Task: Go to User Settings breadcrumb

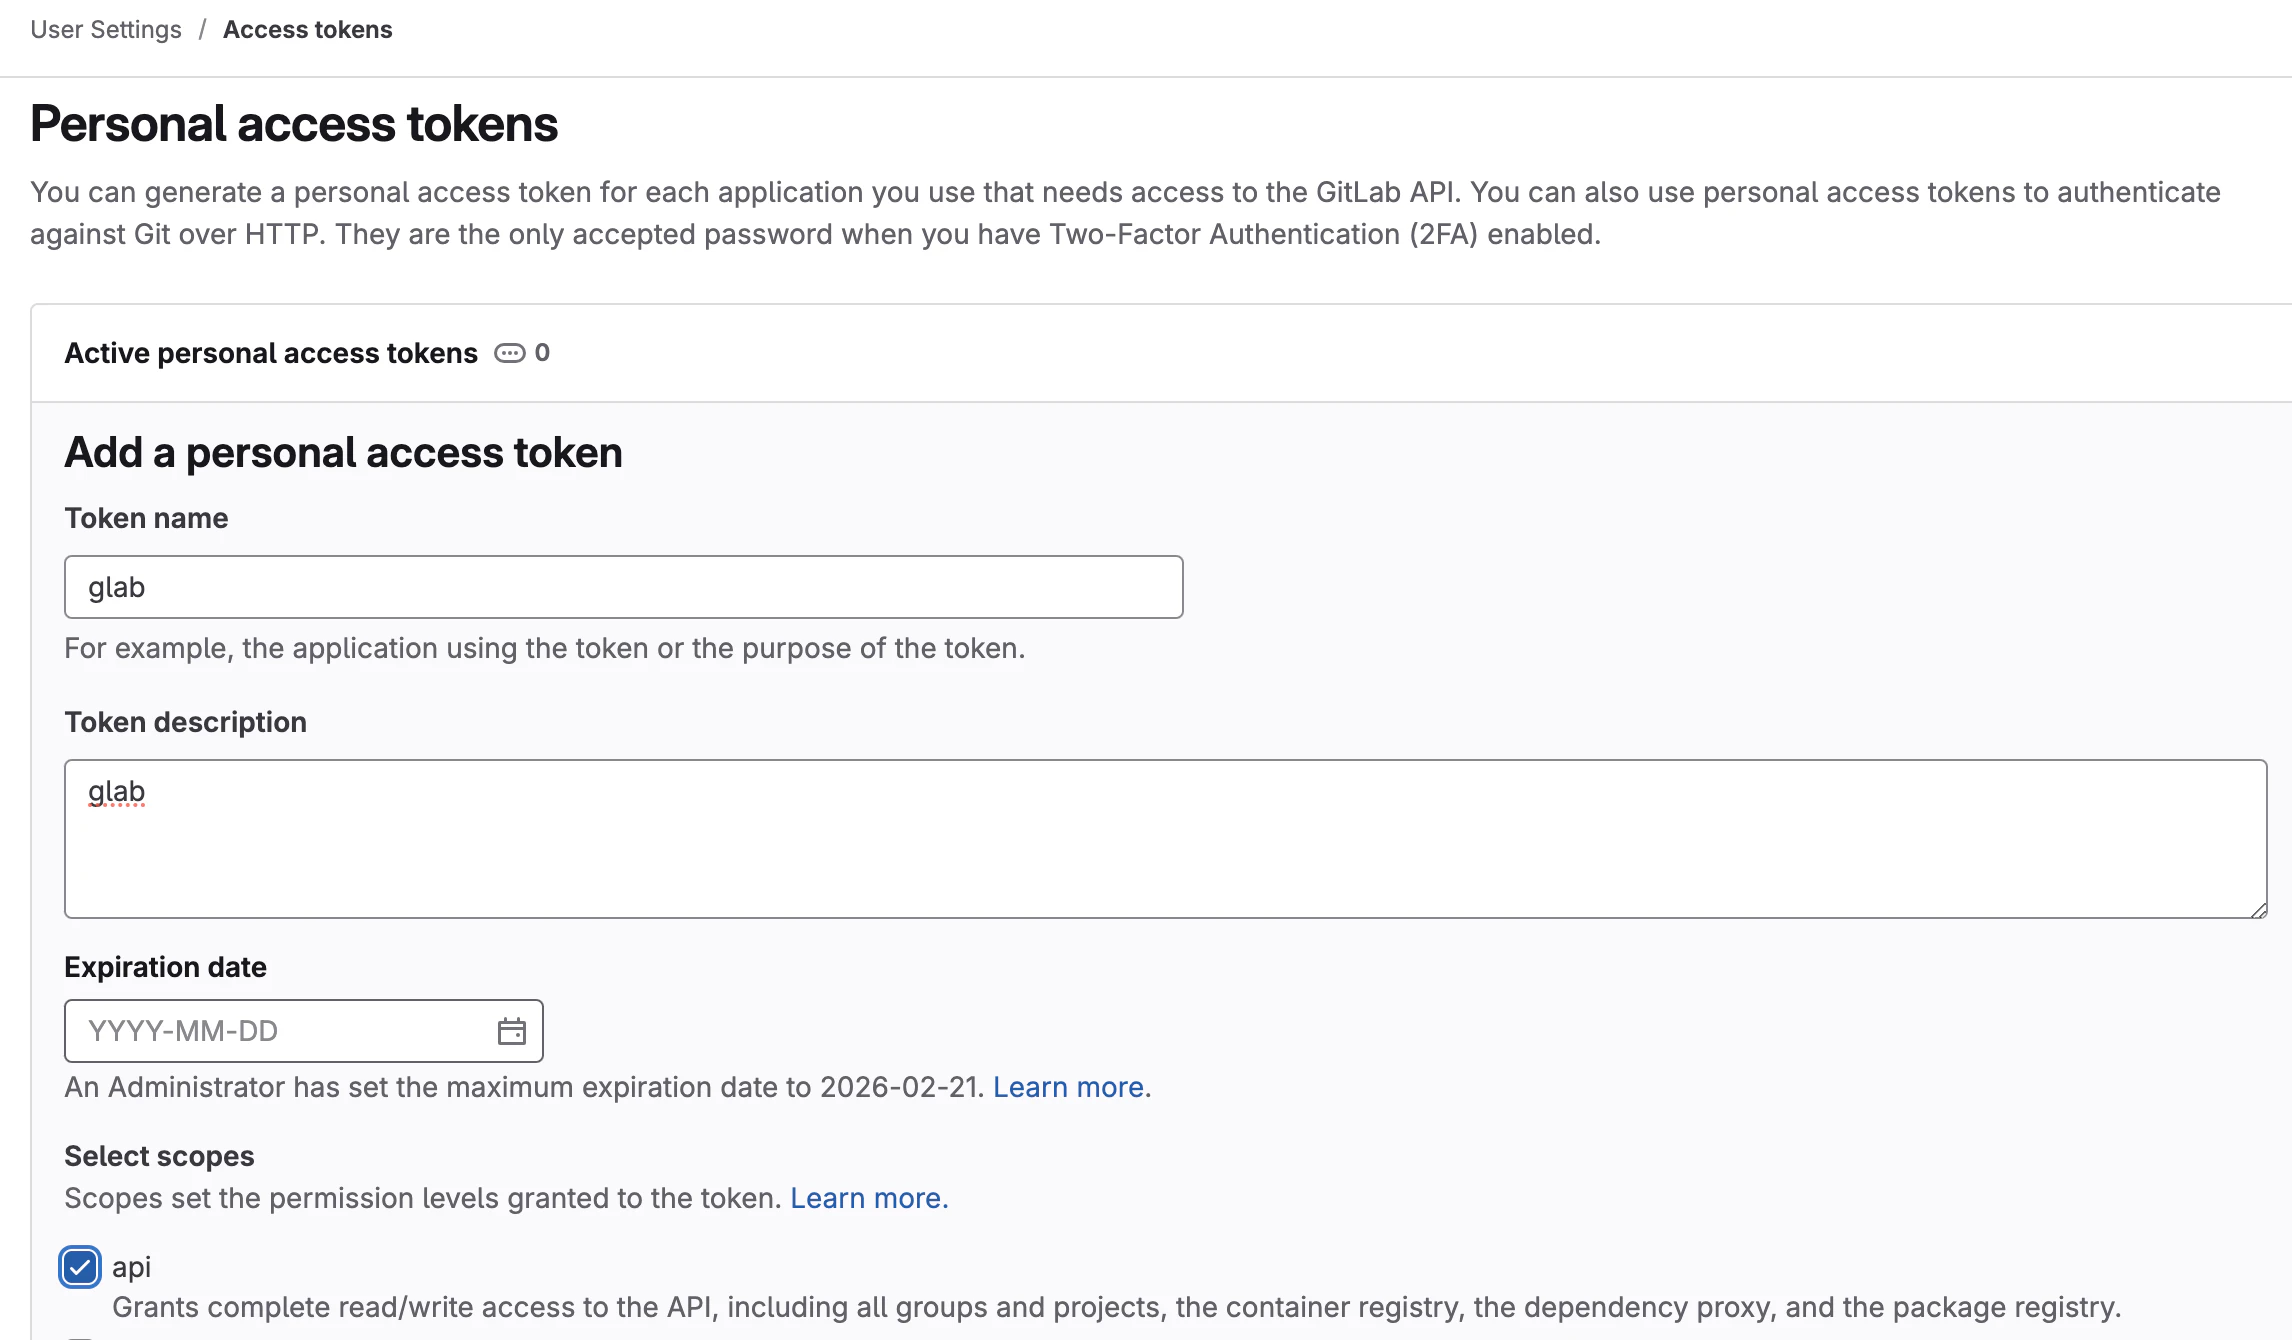Action: point(106,30)
